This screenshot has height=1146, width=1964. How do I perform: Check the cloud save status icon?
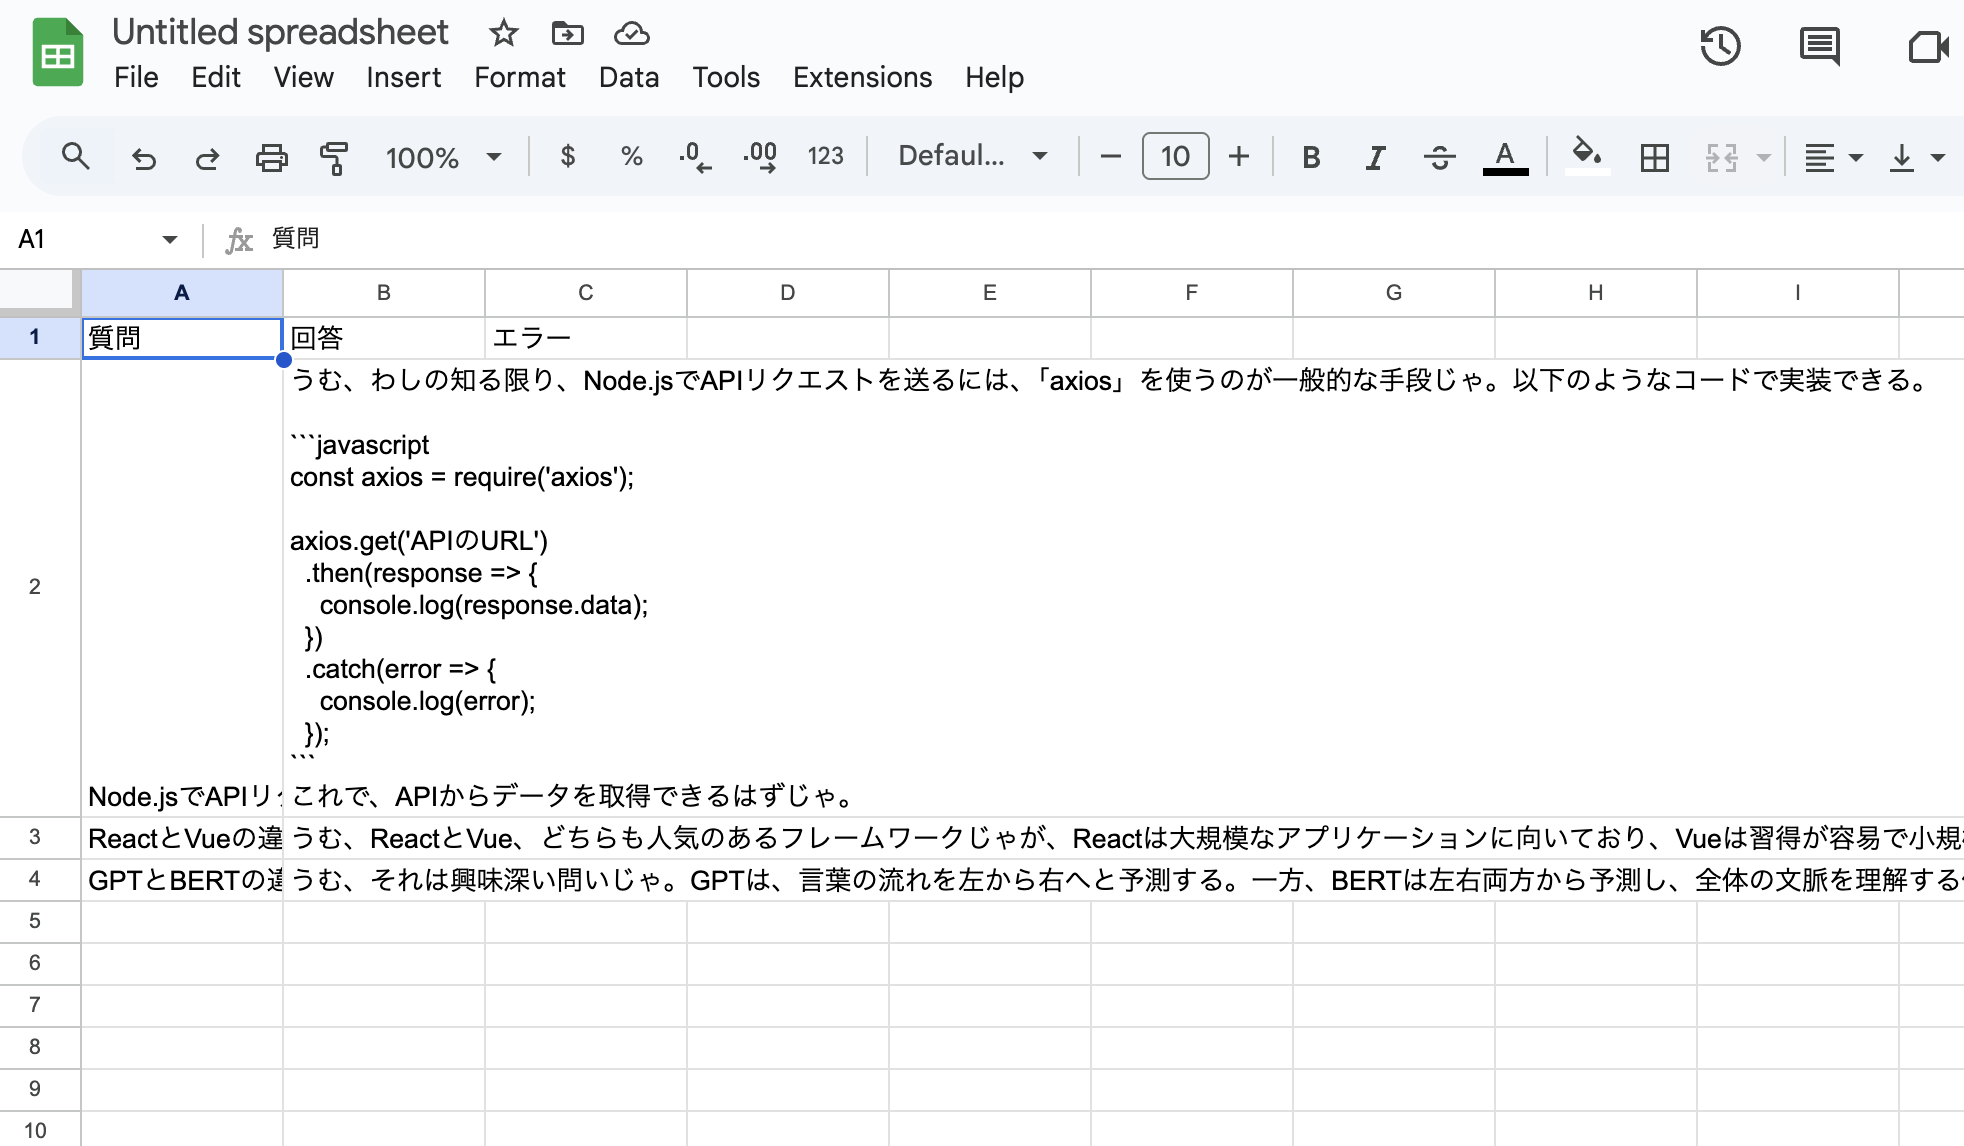(631, 33)
